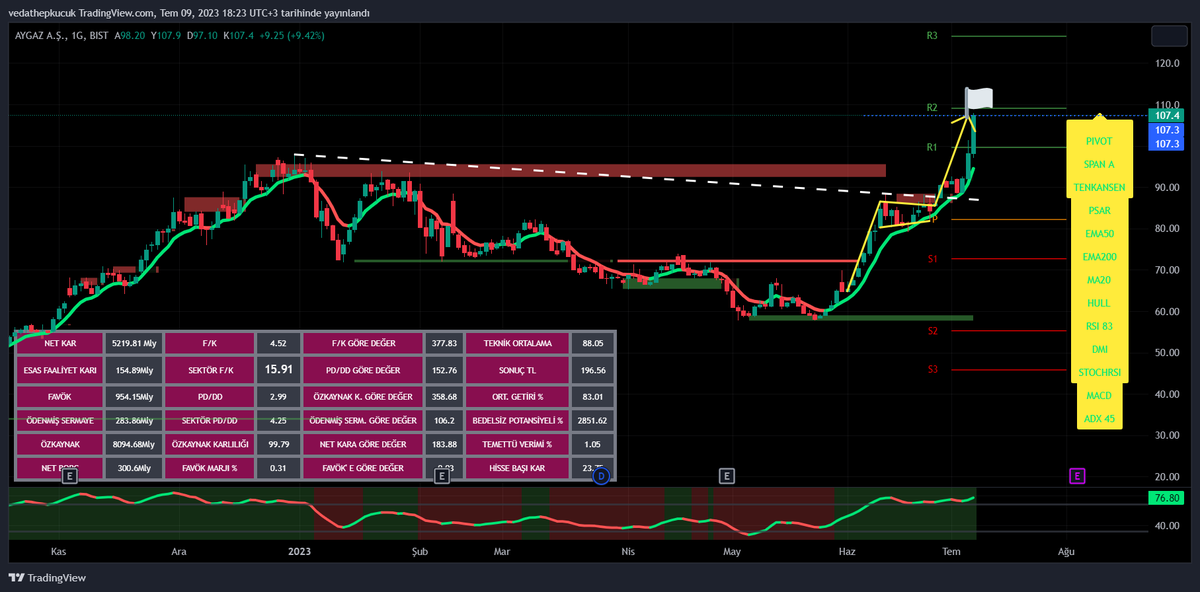Click the NET KAR table cell
This screenshot has height=592, width=1200.
(59, 344)
